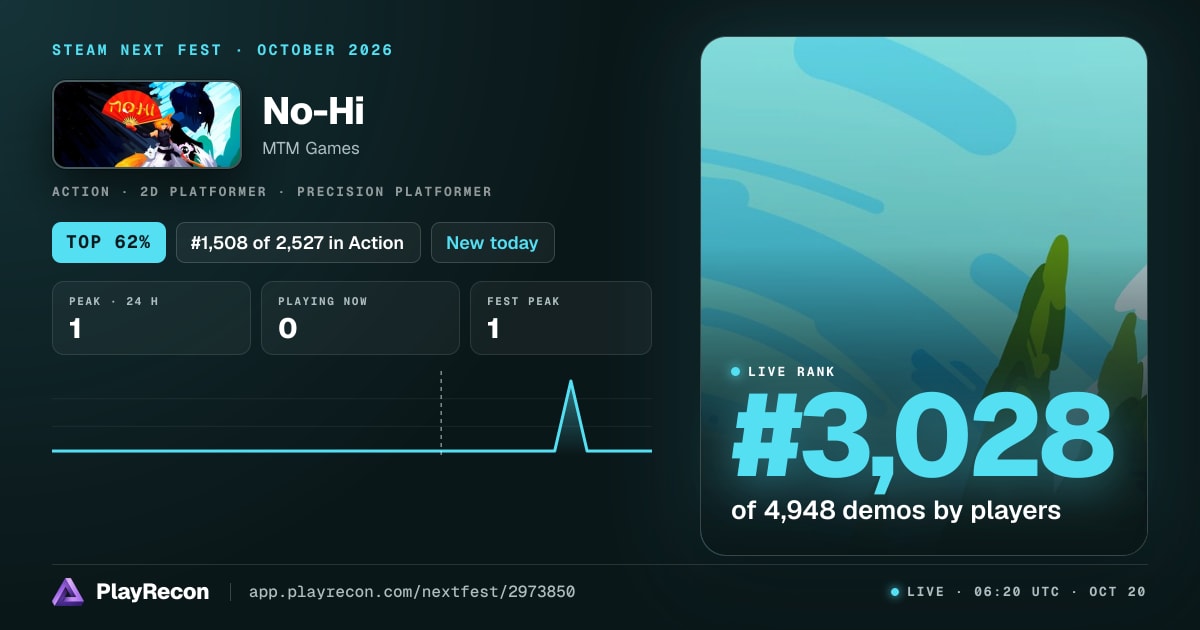Select the TOP 62% badge
This screenshot has width=1200, height=630.
pyautogui.click(x=109, y=243)
